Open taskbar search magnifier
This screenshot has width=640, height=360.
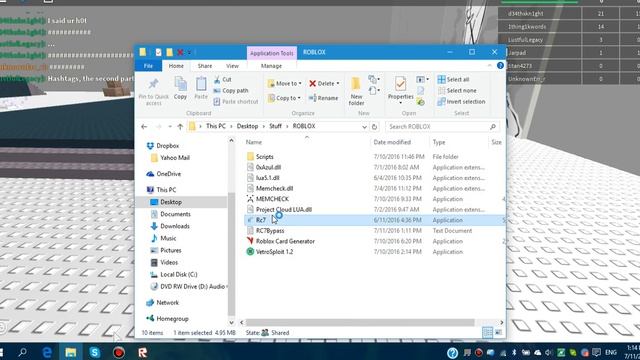click(23, 352)
